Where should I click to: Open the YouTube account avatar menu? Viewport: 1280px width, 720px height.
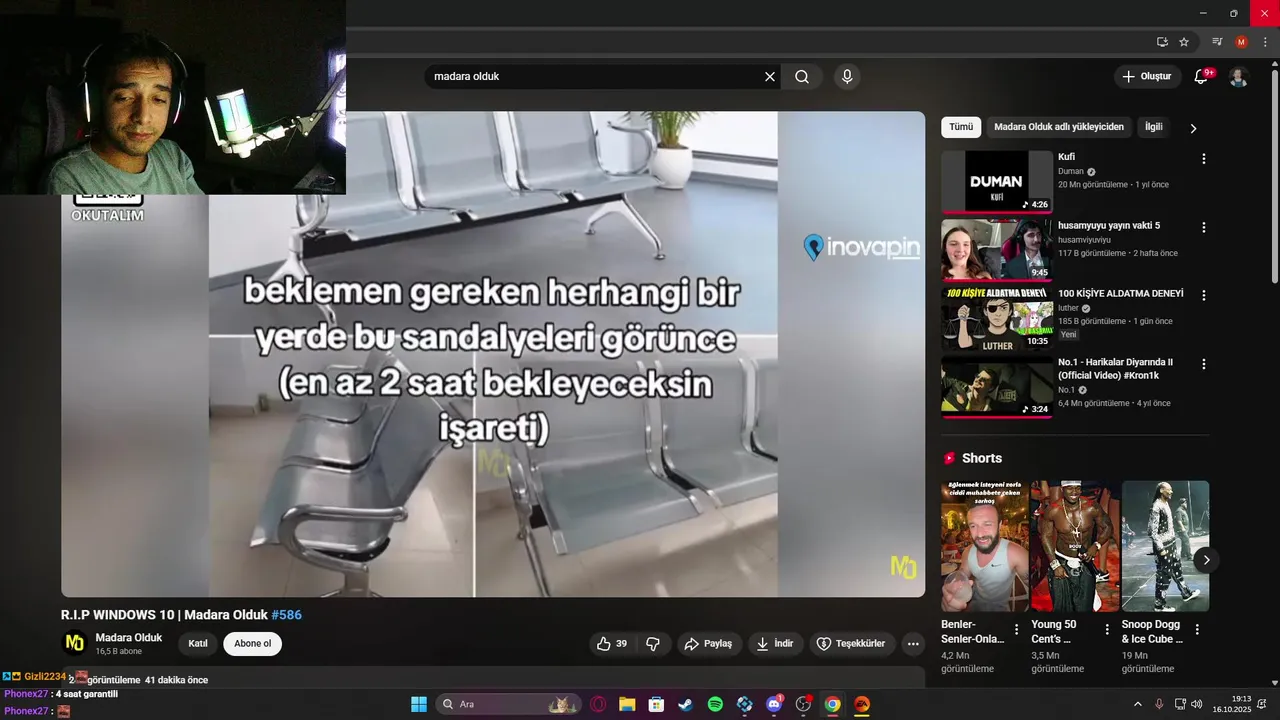[1238, 77]
